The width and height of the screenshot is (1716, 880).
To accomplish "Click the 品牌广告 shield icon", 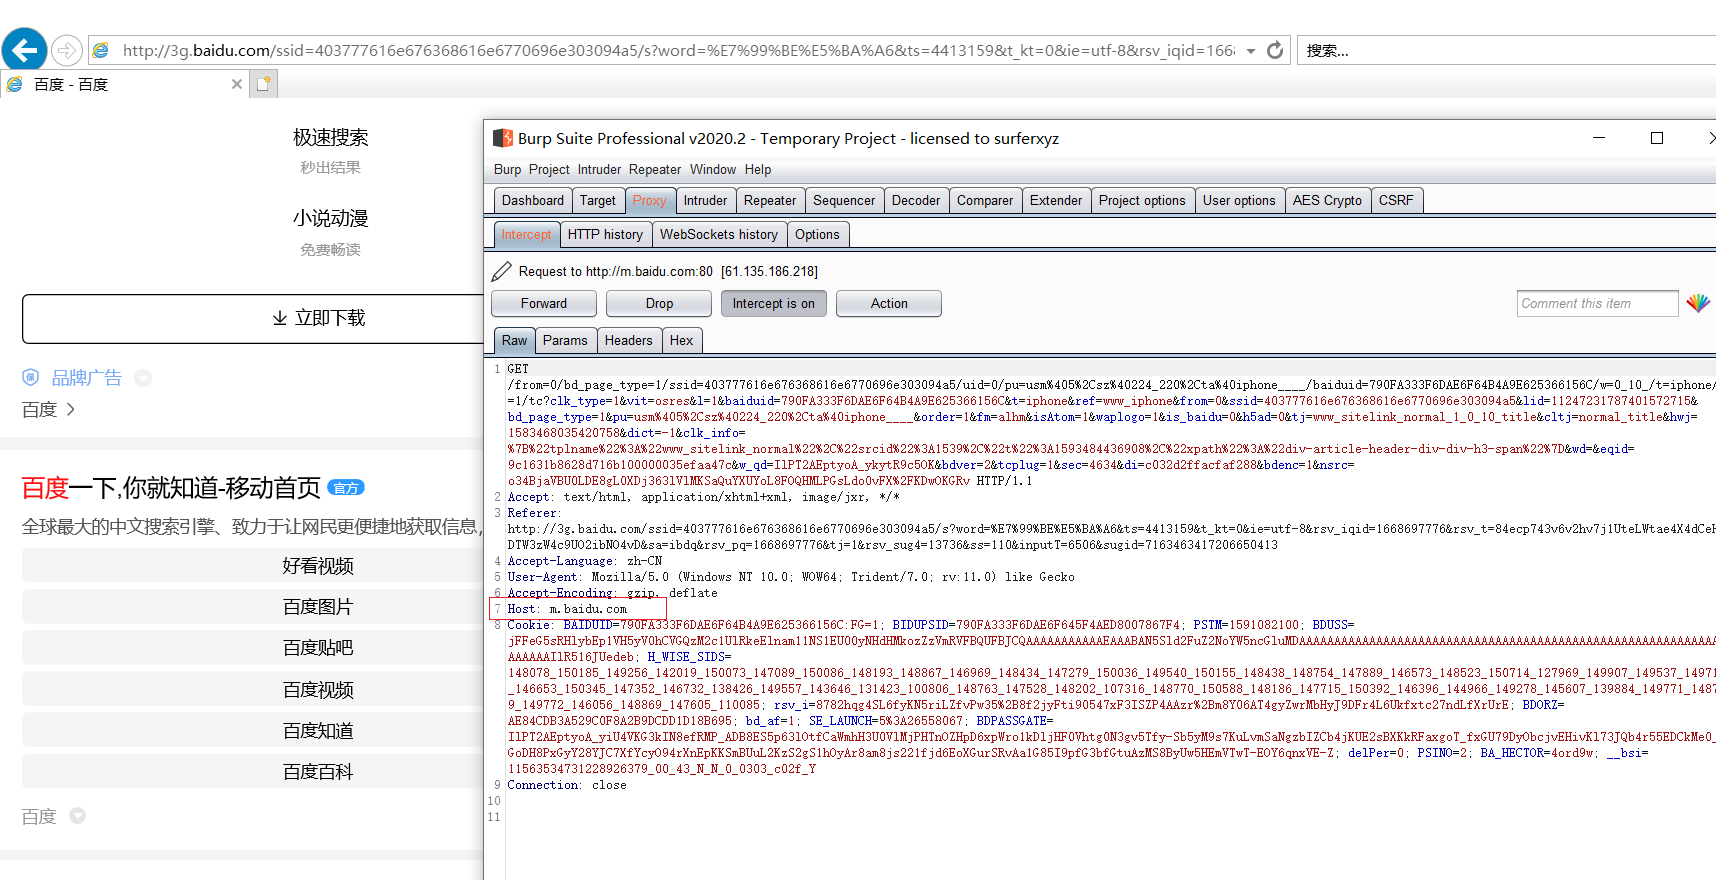I will click(x=31, y=377).
